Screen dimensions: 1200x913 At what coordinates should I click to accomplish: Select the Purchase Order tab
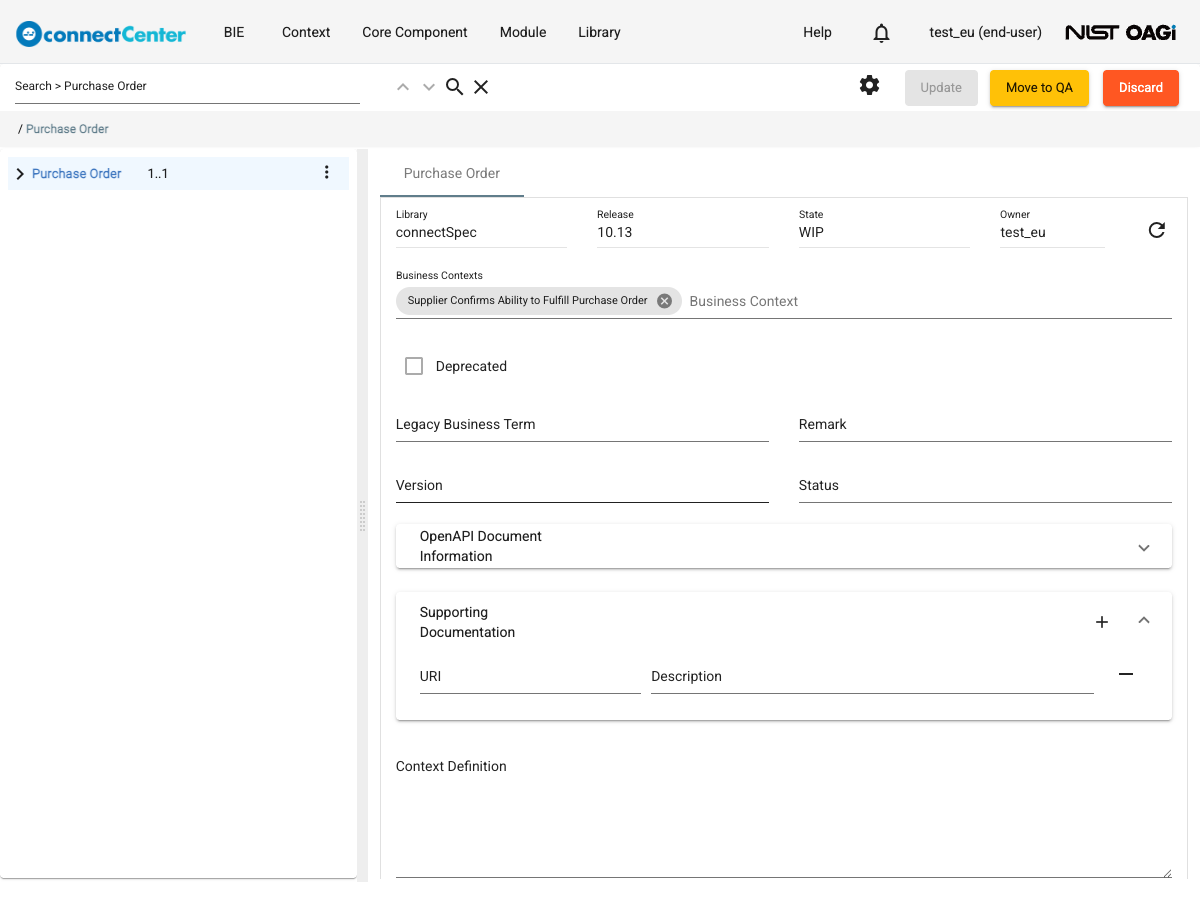click(x=452, y=173)
